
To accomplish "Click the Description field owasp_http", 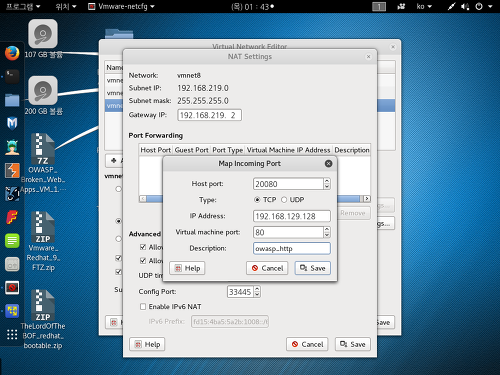I will 292,248.
